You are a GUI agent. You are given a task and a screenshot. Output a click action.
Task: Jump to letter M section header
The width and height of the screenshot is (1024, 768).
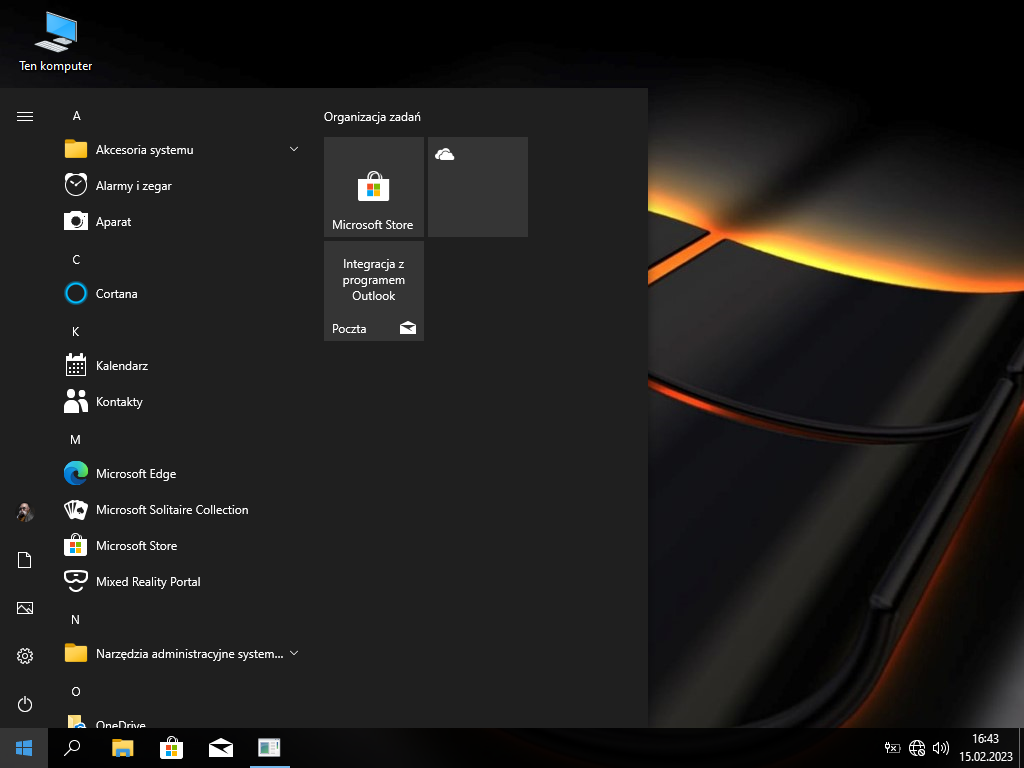click(x=75, y=440)
